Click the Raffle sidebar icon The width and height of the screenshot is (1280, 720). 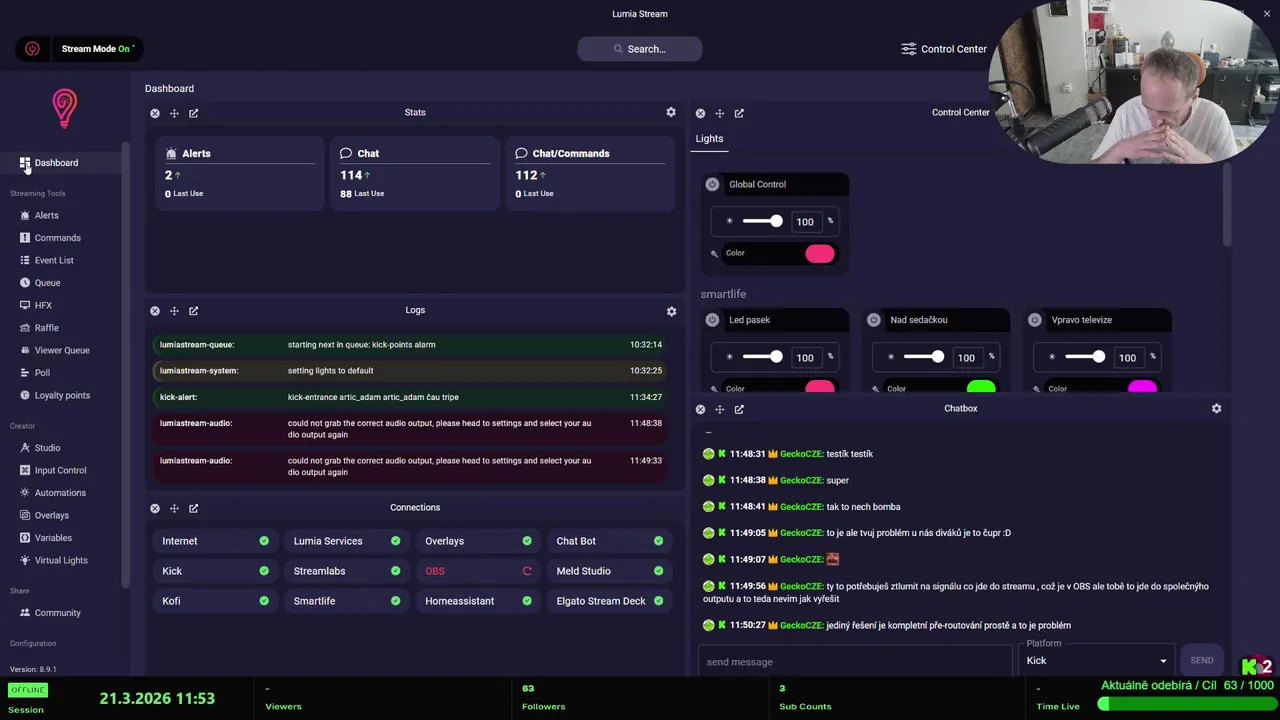[x=25, y=328]
